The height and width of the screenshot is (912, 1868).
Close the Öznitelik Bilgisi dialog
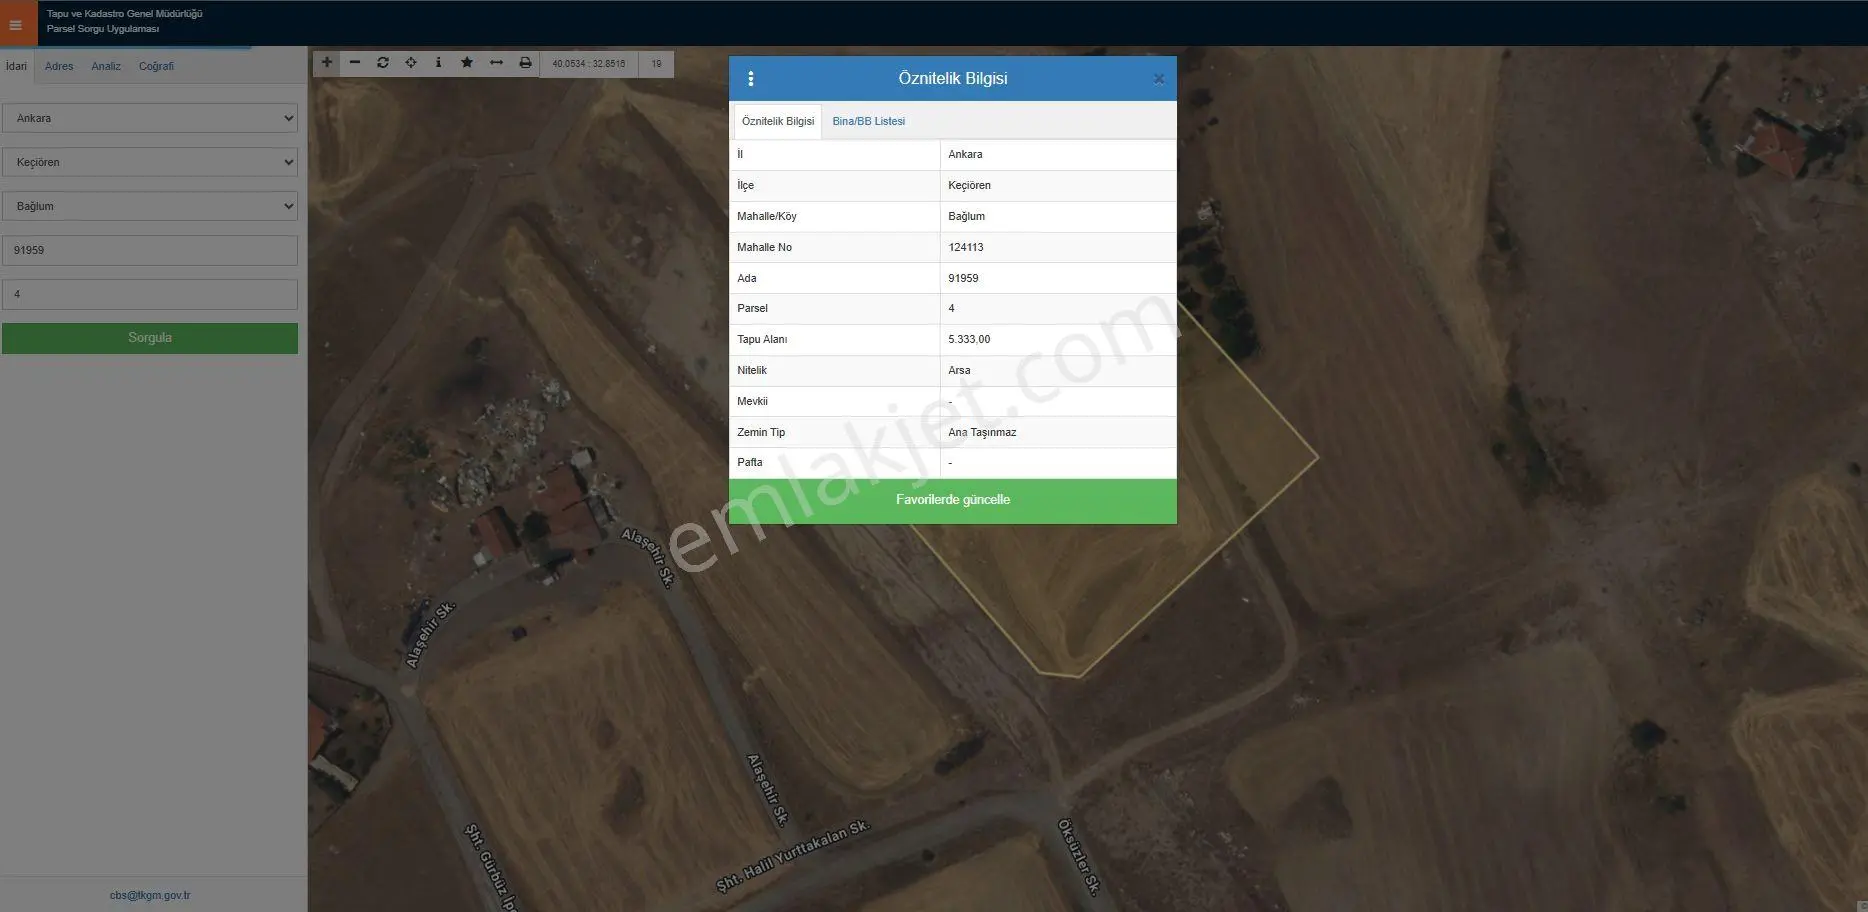[1159, 79]
